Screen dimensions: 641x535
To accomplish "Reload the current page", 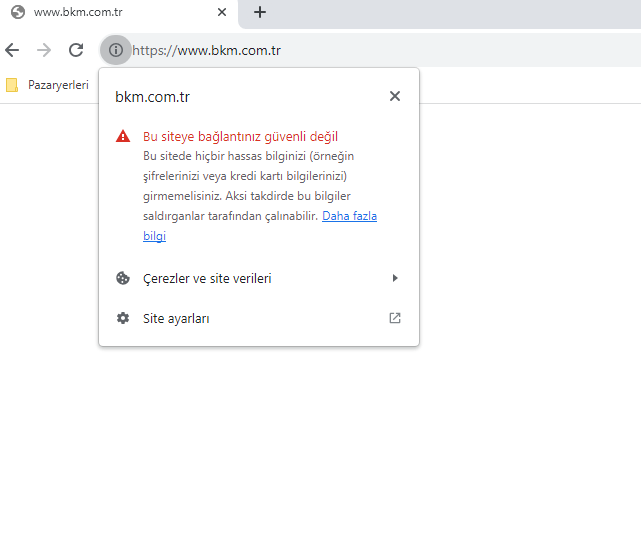I will pos(76,50).
